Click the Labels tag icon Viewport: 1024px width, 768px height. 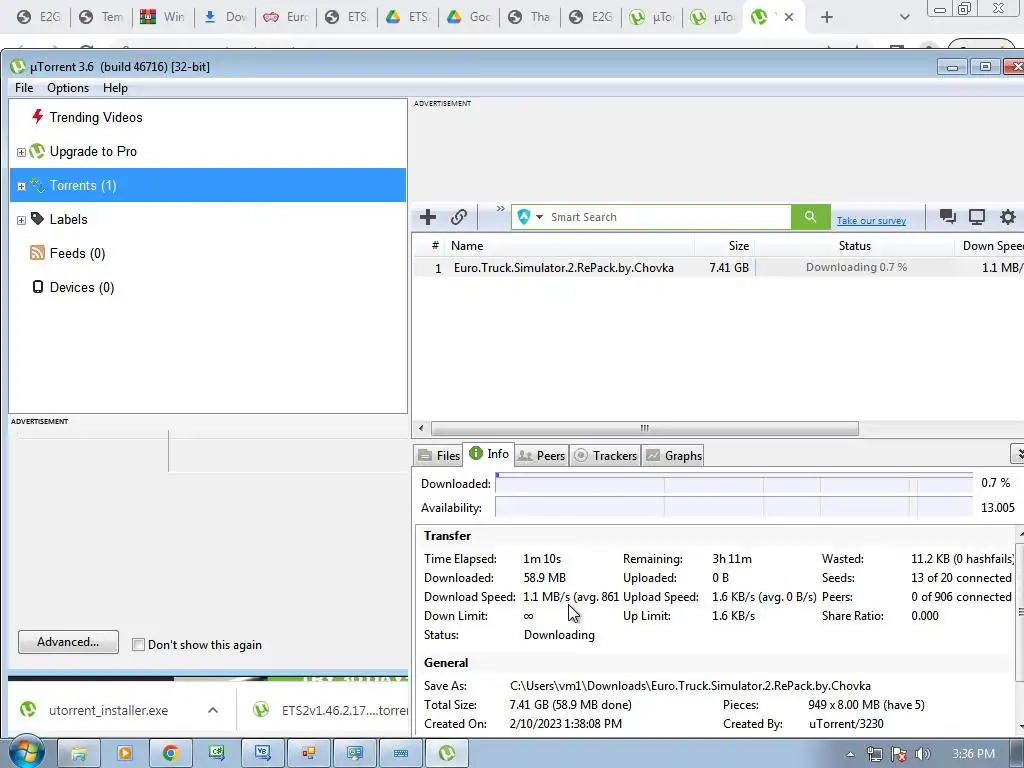pos(37,219)
